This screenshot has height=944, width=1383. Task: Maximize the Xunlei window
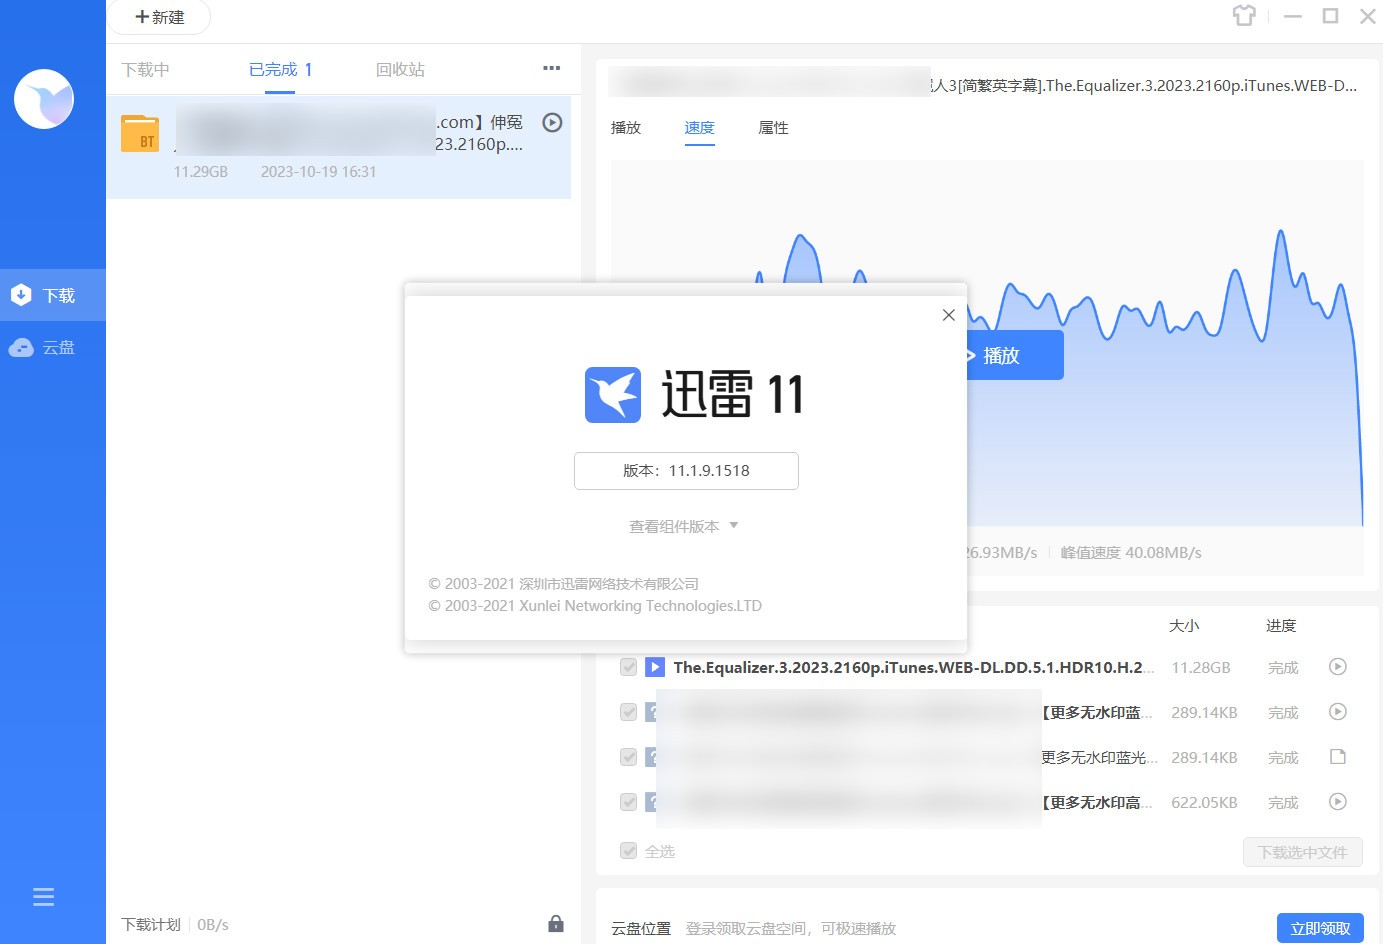(x=1330, y=16)
